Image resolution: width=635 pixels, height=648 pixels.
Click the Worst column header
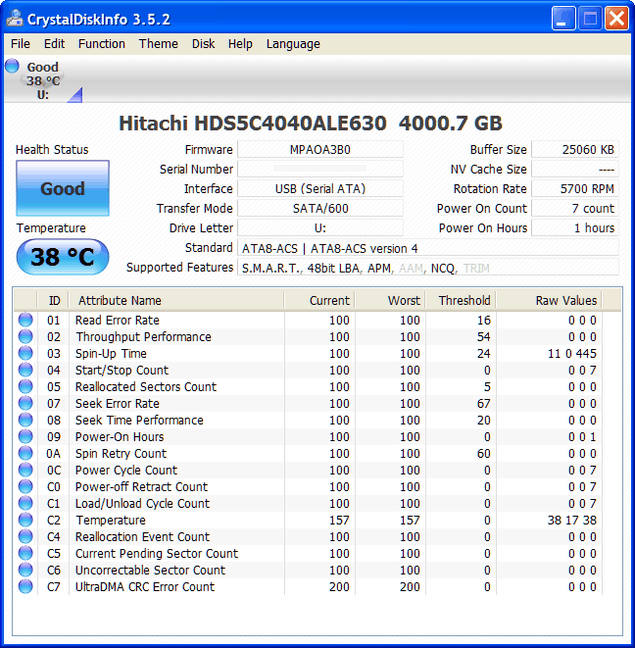tap(390, 300)
